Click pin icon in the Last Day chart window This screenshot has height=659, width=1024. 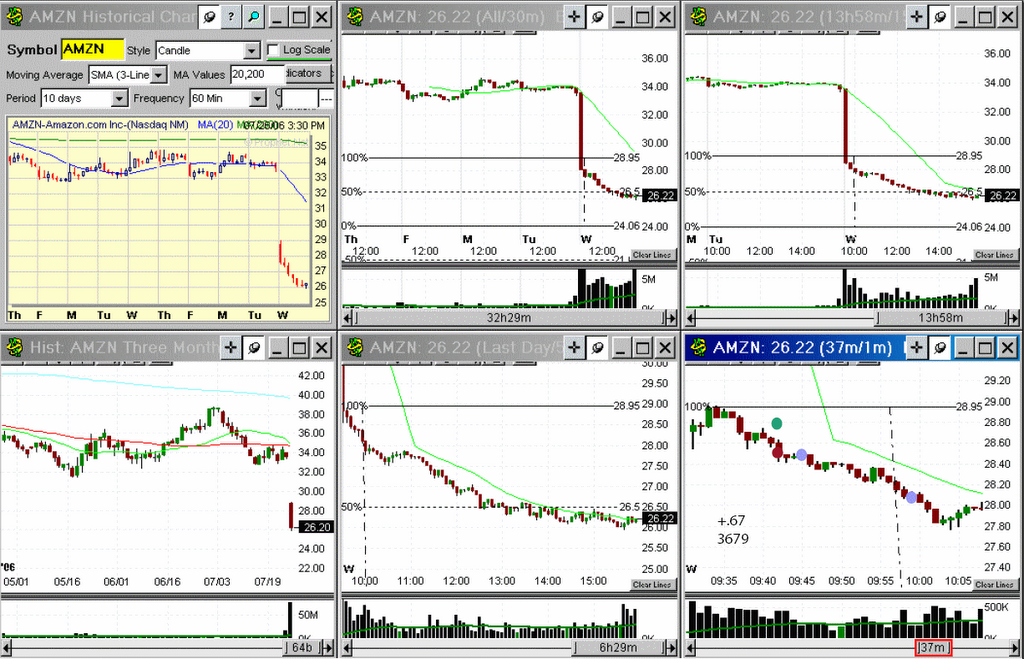point(597,347)
